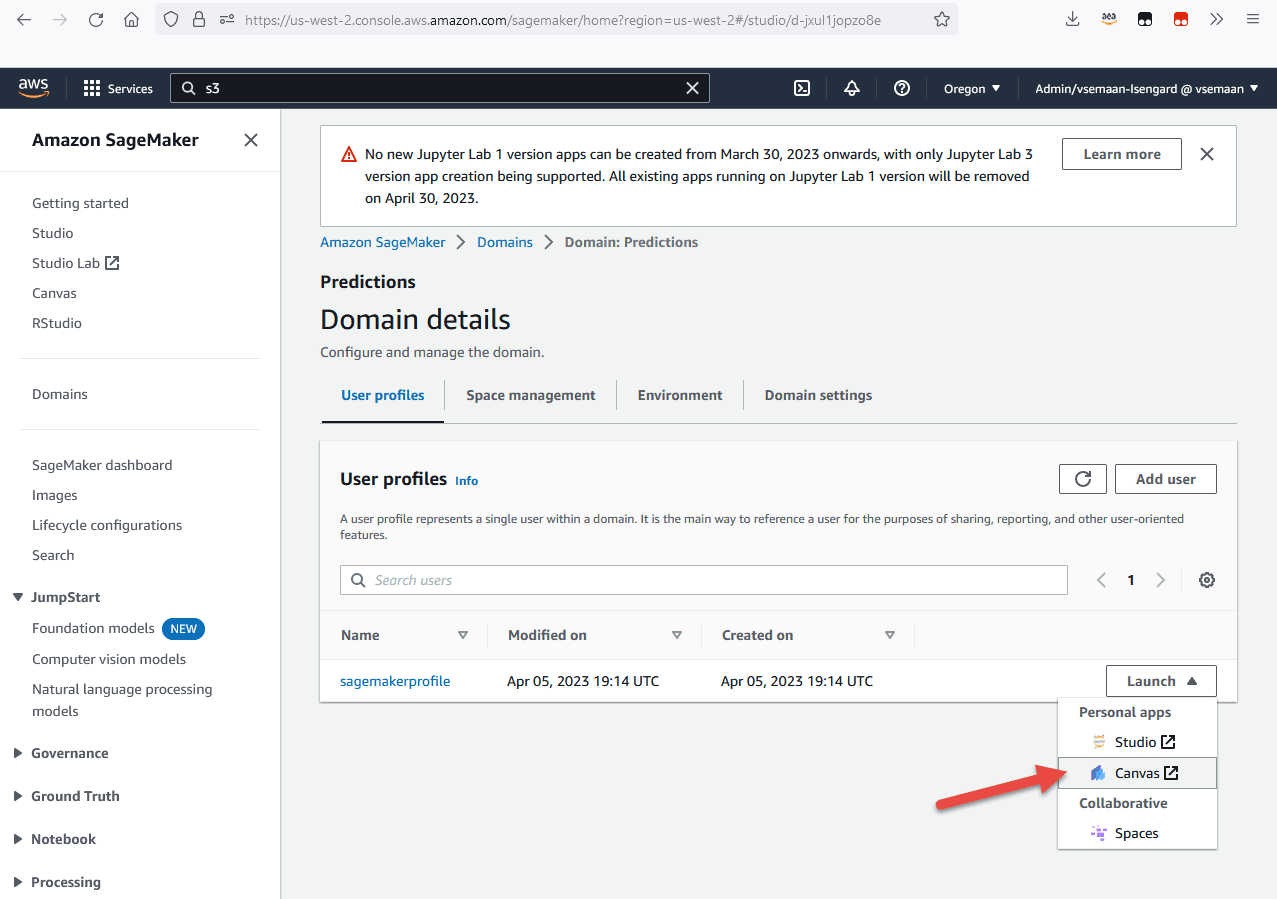Go back with the browser back arrow

[x=24, y=19]
